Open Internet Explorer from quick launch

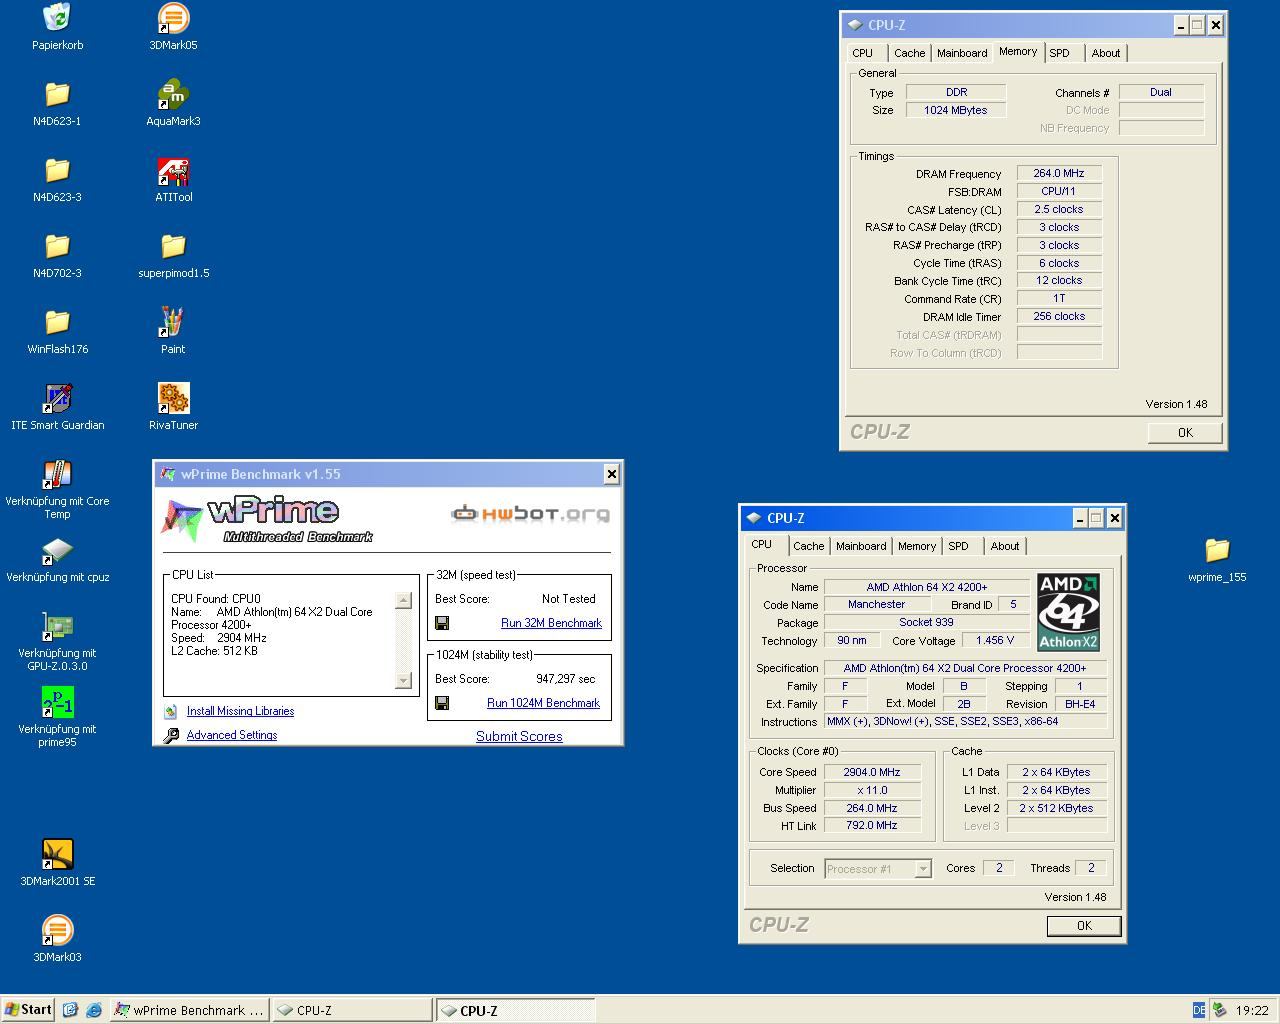click(93, 1010)
